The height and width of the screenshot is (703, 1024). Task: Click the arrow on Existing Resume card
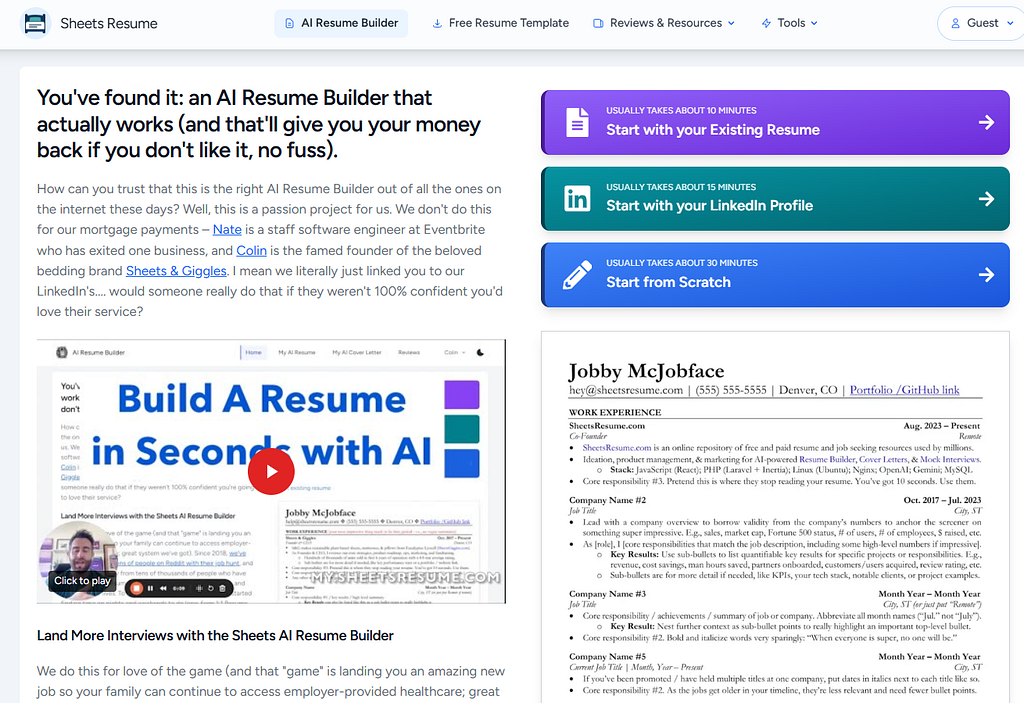986,122
